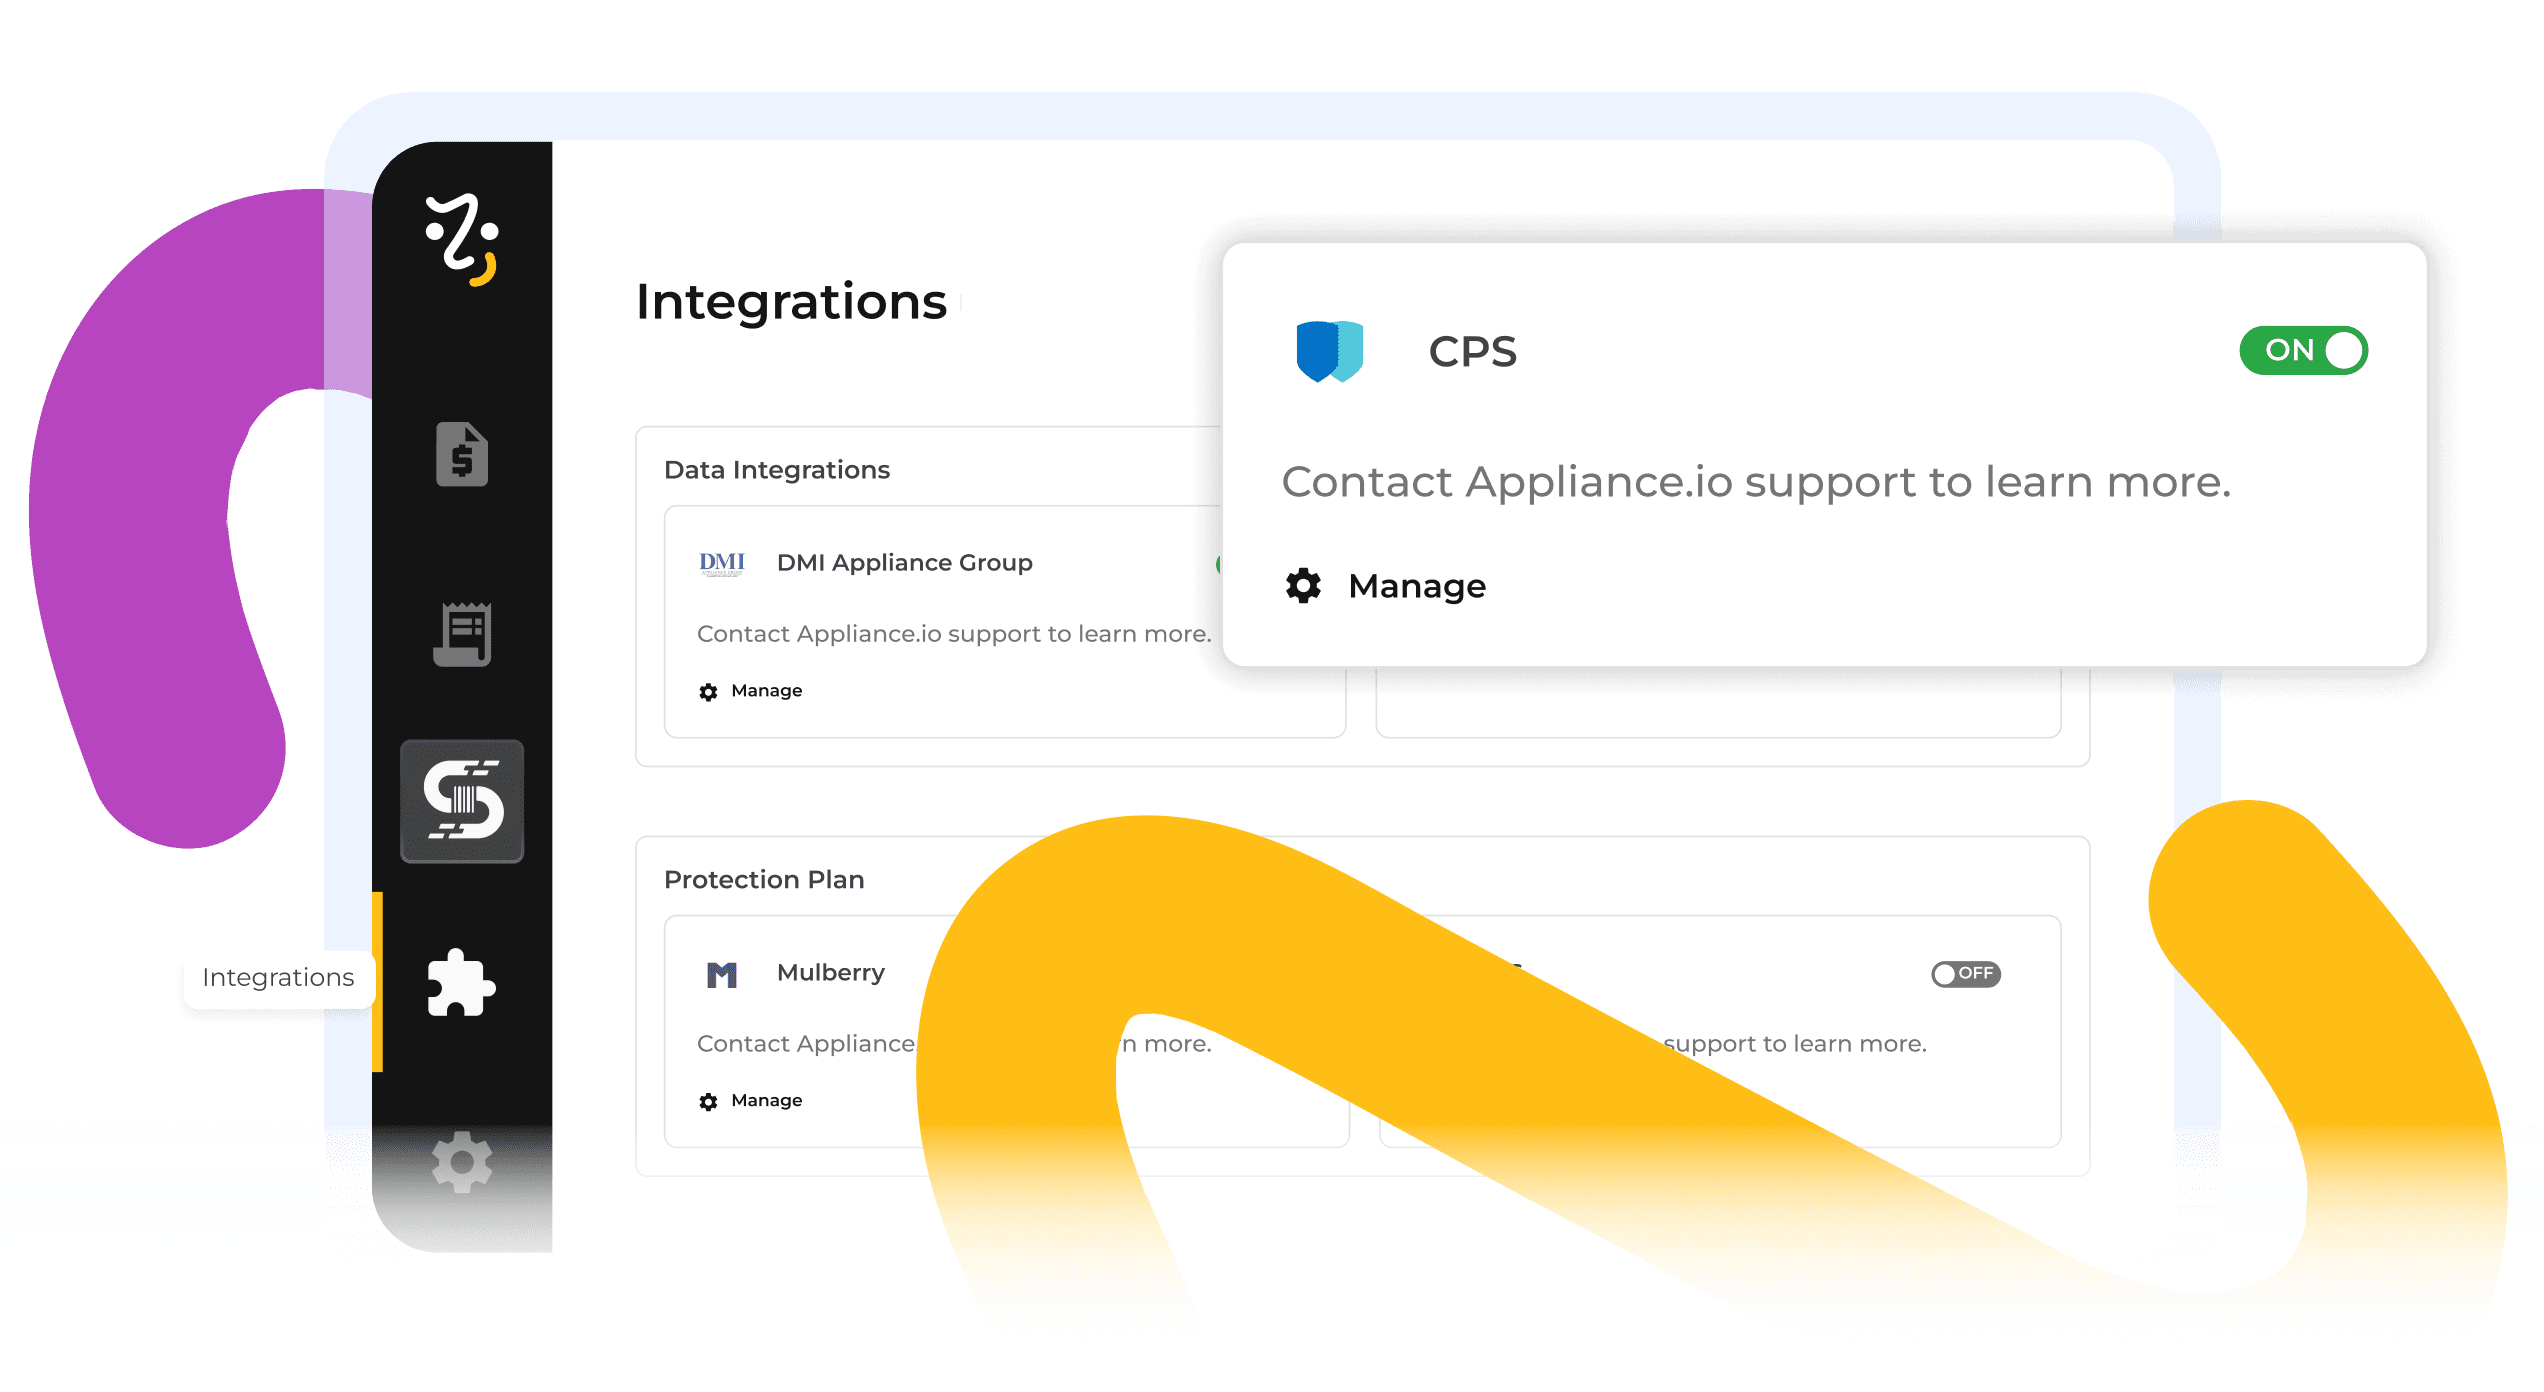
Task: Enable the OFF toggle in Protection Plan
Action: tap(1965, 974)
